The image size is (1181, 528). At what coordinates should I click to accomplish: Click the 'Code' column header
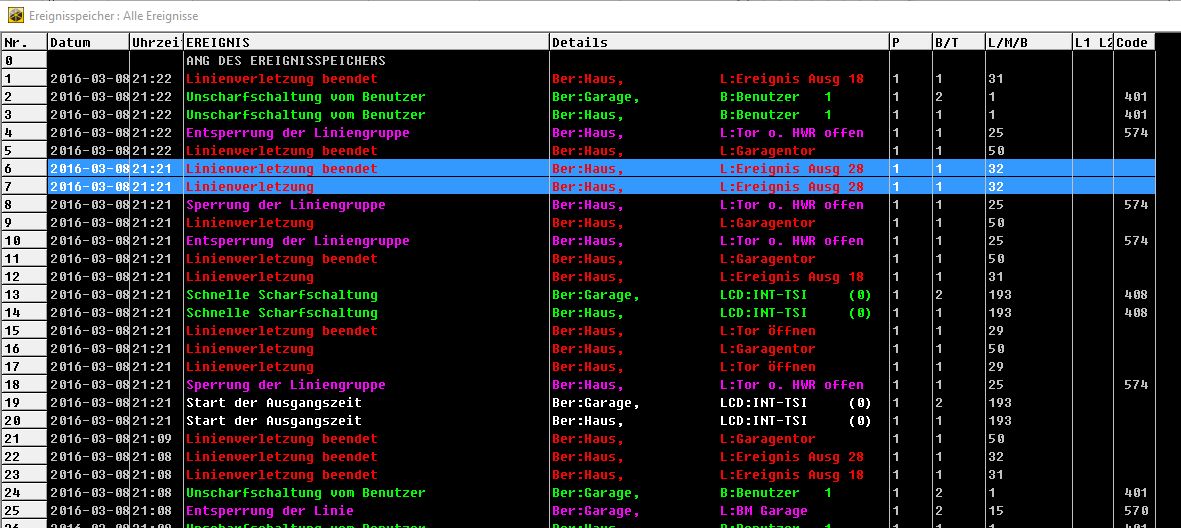(x=1133, y=43)
